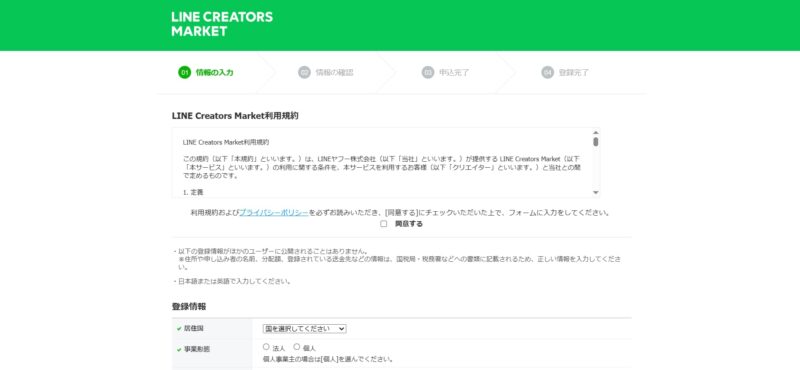Click the 事業形態 field label

(x=197, y=349)
